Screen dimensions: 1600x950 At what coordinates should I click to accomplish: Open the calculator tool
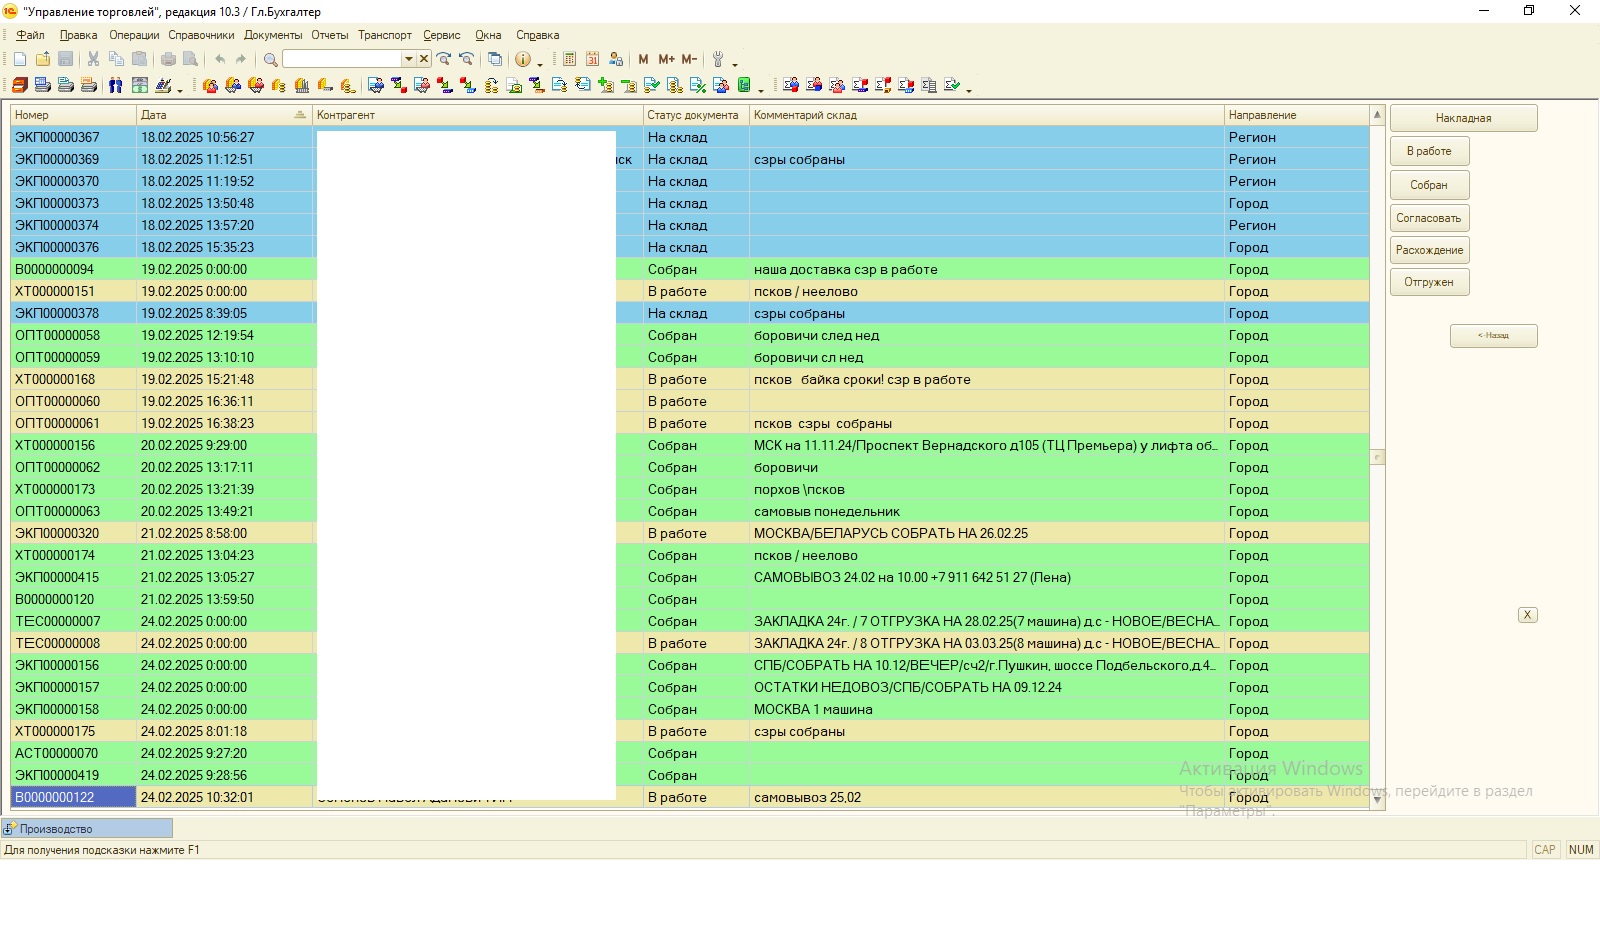coord(569,59)
